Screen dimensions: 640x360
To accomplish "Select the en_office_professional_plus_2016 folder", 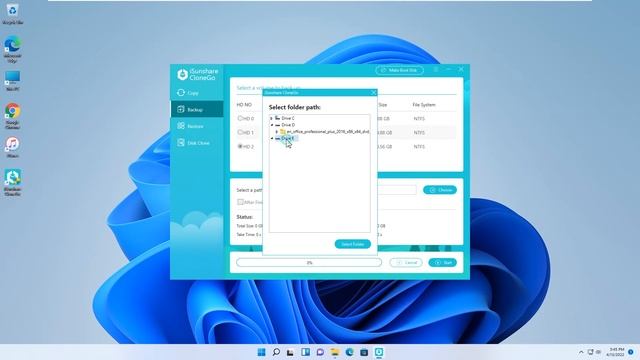I will click(325, 132).
